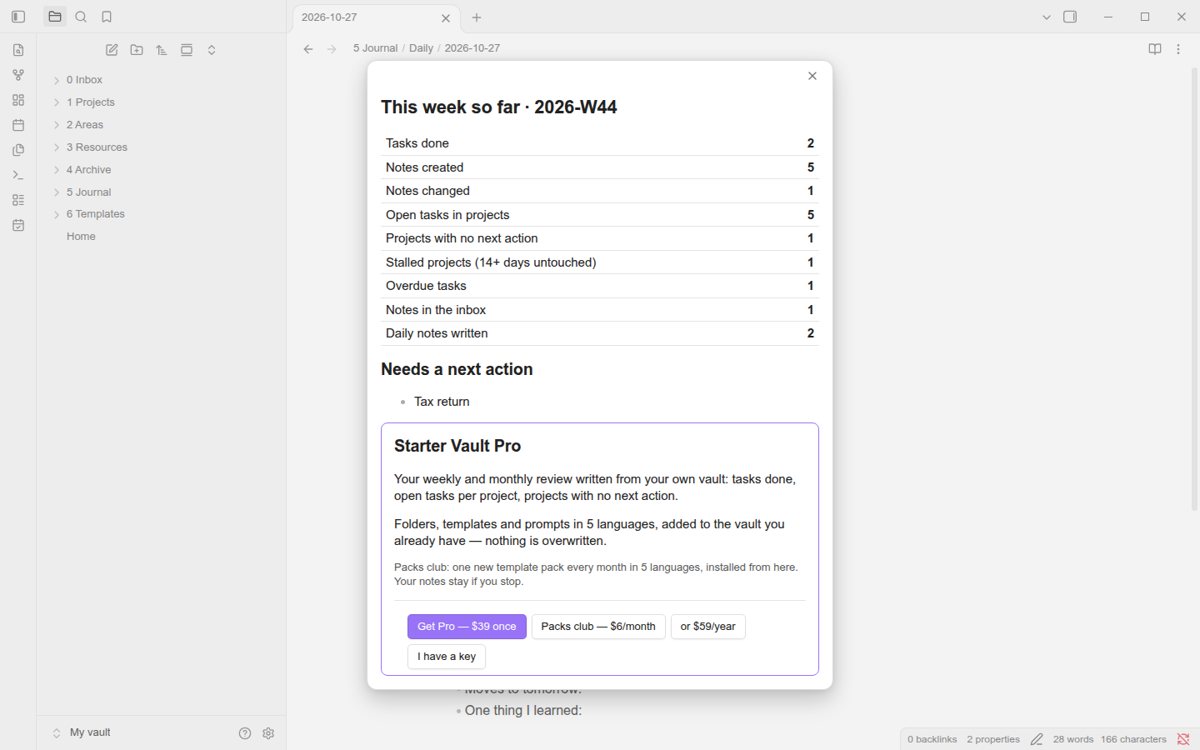
Task: Click the calendar-check ribbon icon
Action: pyautogui.click(x=18, y=225)
